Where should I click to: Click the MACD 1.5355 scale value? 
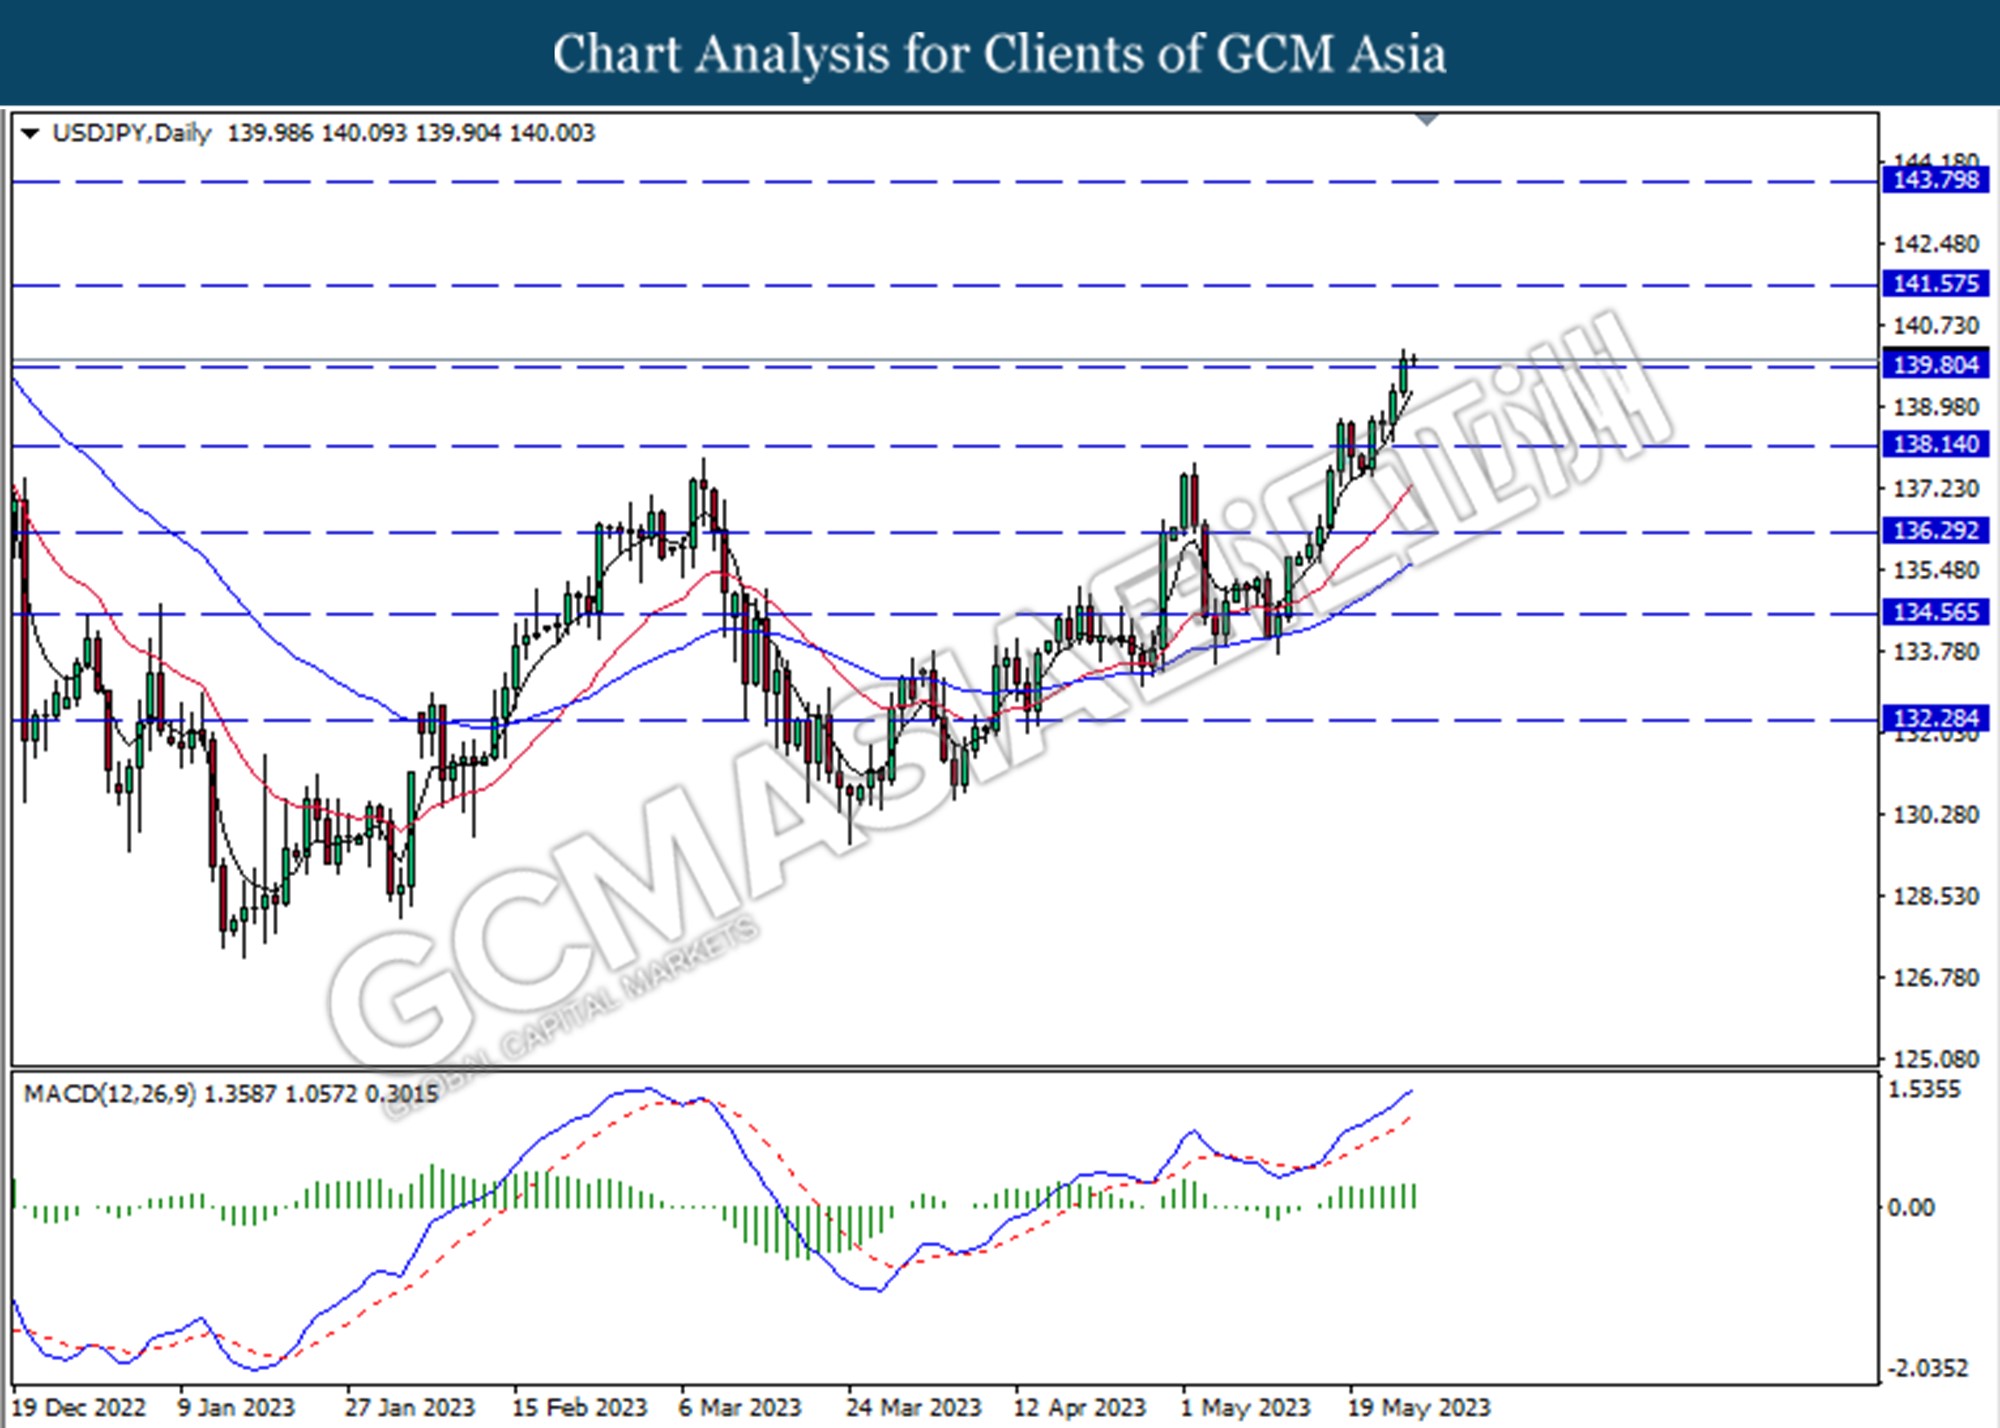click(x=1924, y=1090)
